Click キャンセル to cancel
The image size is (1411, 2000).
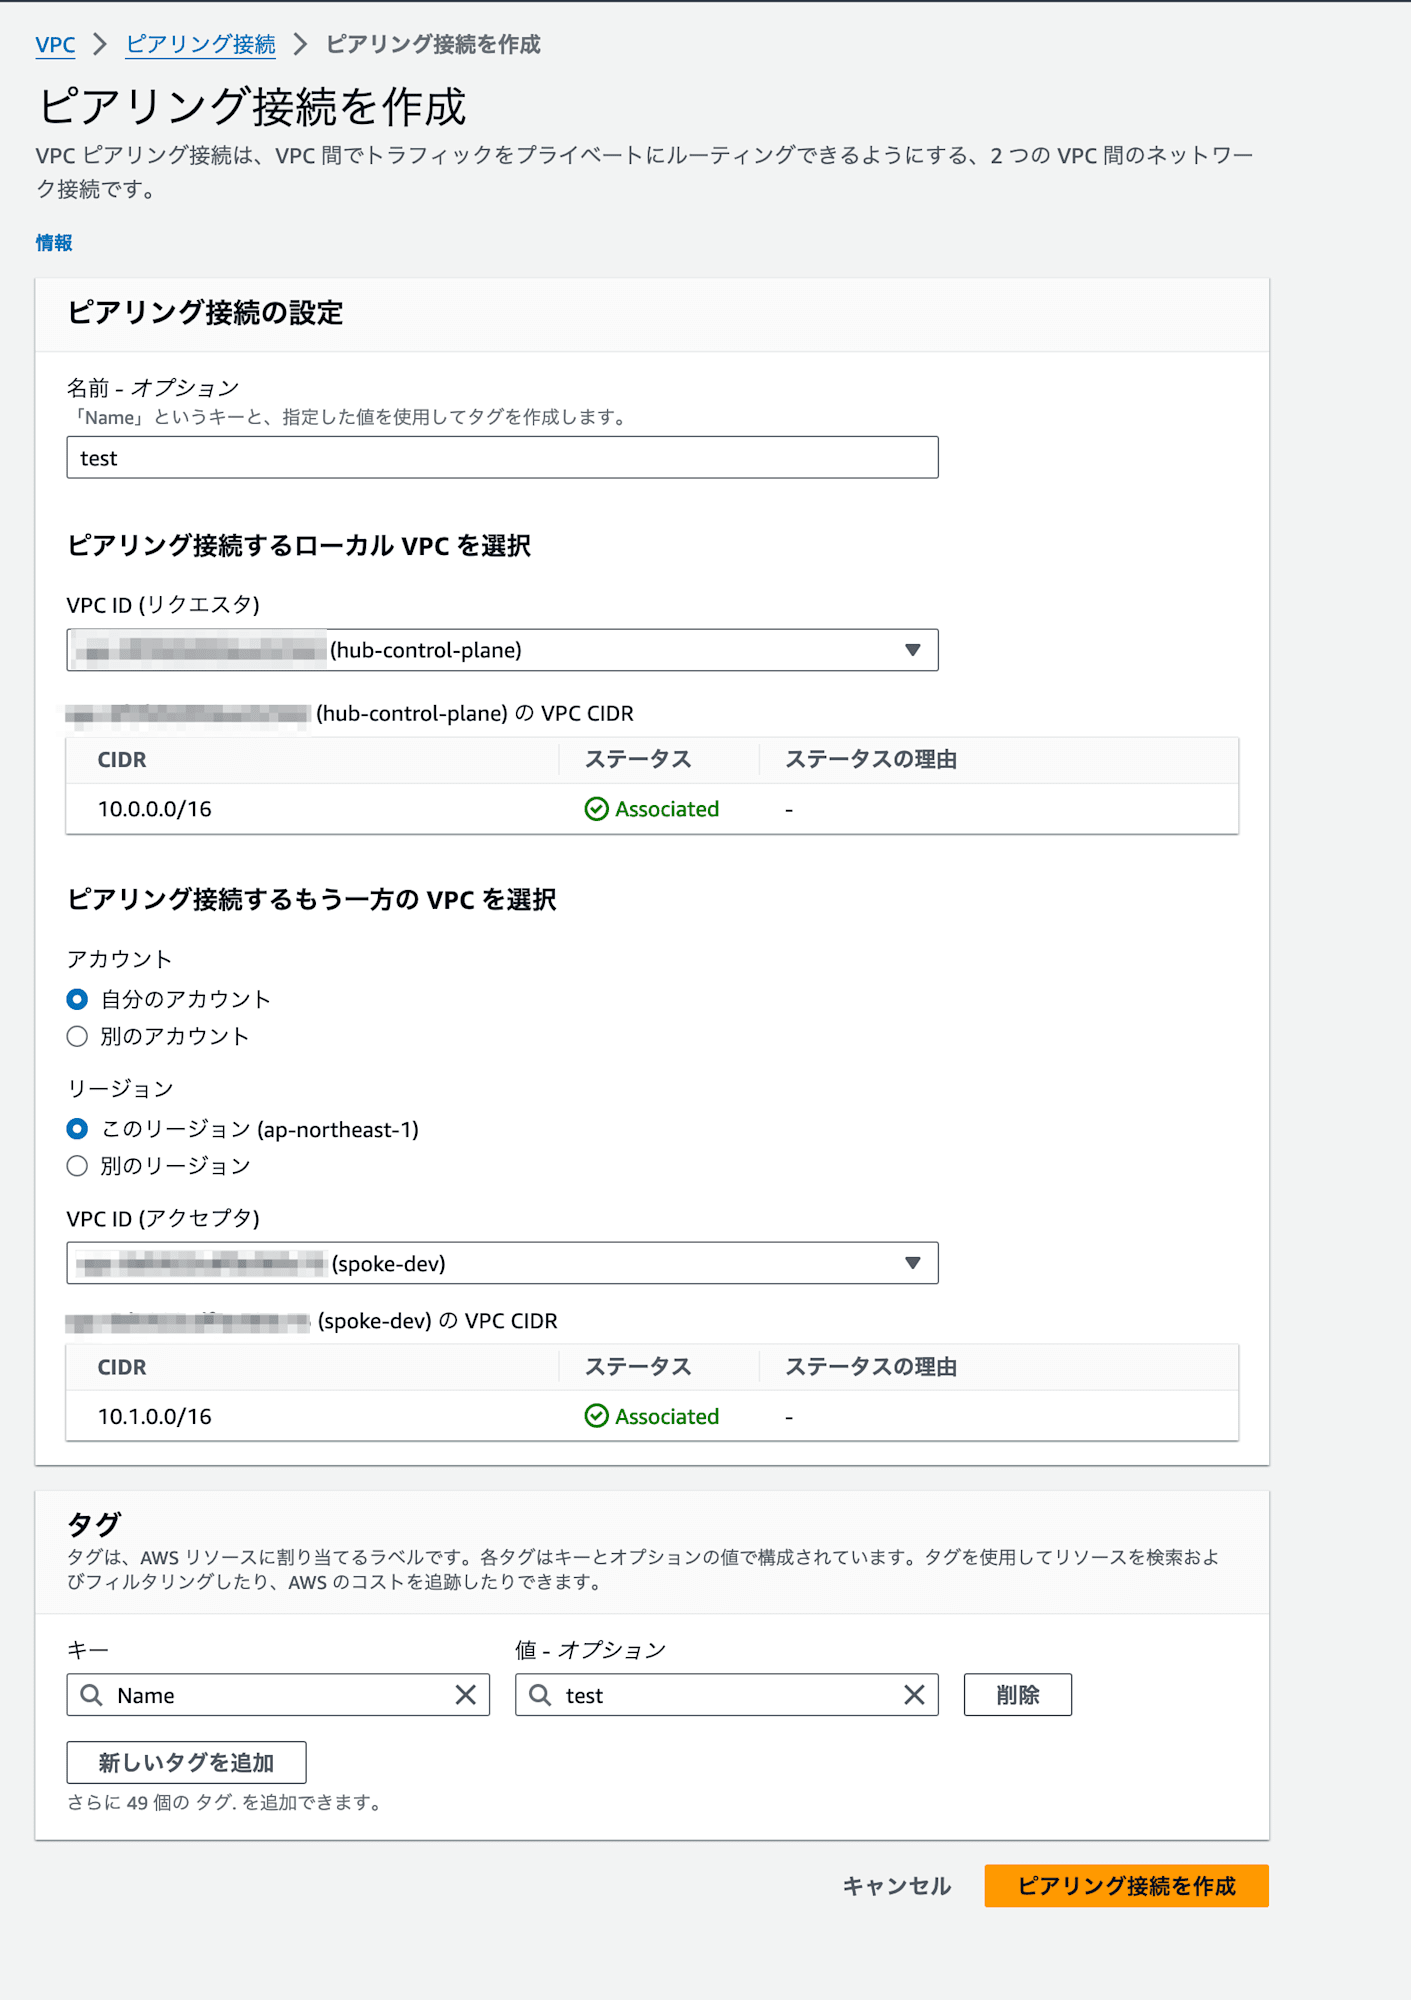pos(896,1886)
